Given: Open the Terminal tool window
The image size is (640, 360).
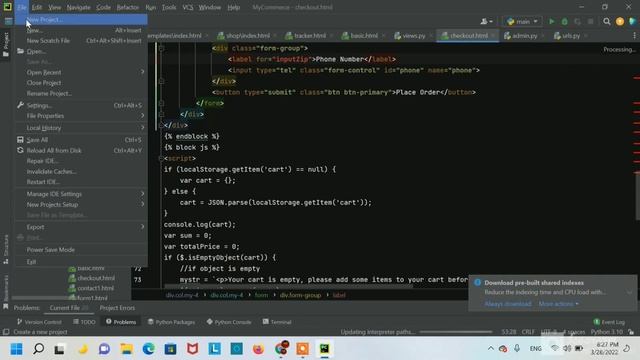Looking at the screenshot, I should click(x=277, y=322).
